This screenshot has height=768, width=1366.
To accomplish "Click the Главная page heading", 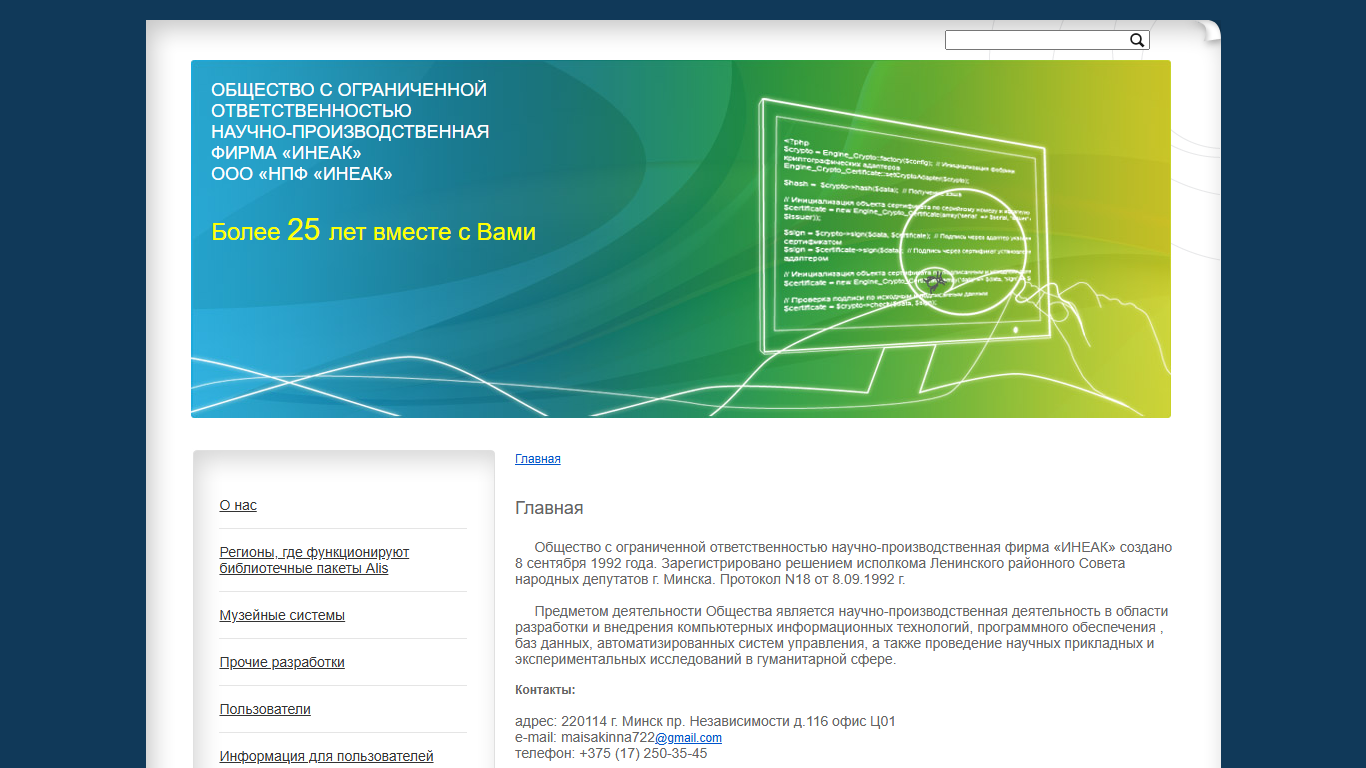I will pos(549,508).
